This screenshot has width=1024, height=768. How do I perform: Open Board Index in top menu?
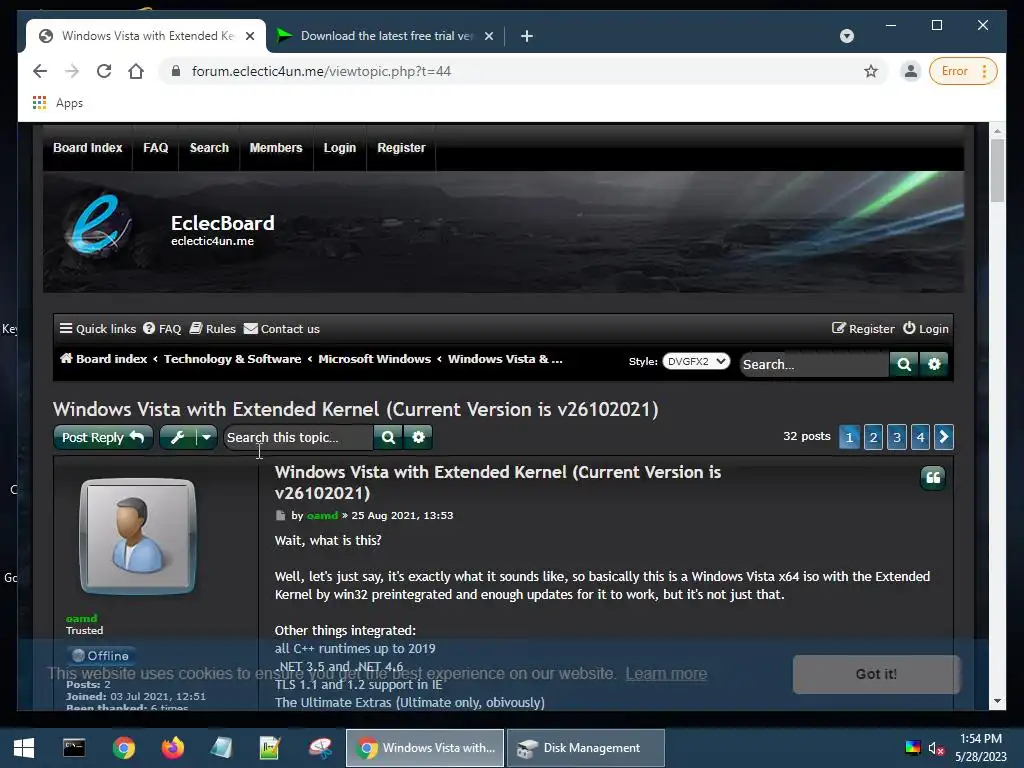pyautogui.click(x=88, y=148)
